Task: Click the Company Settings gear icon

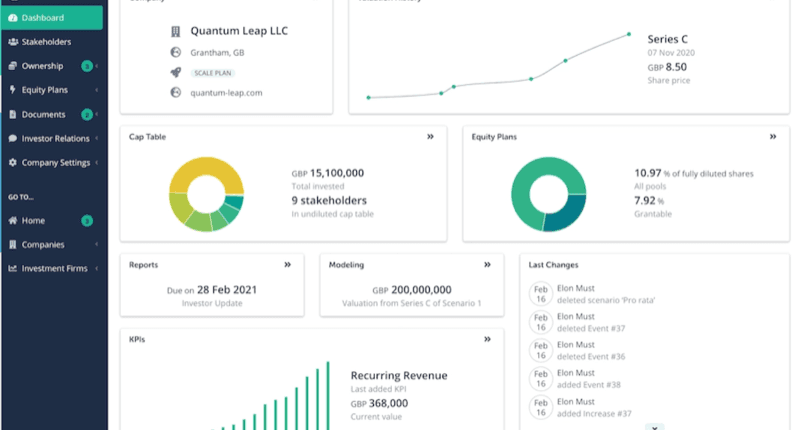Action: point(12,162)
